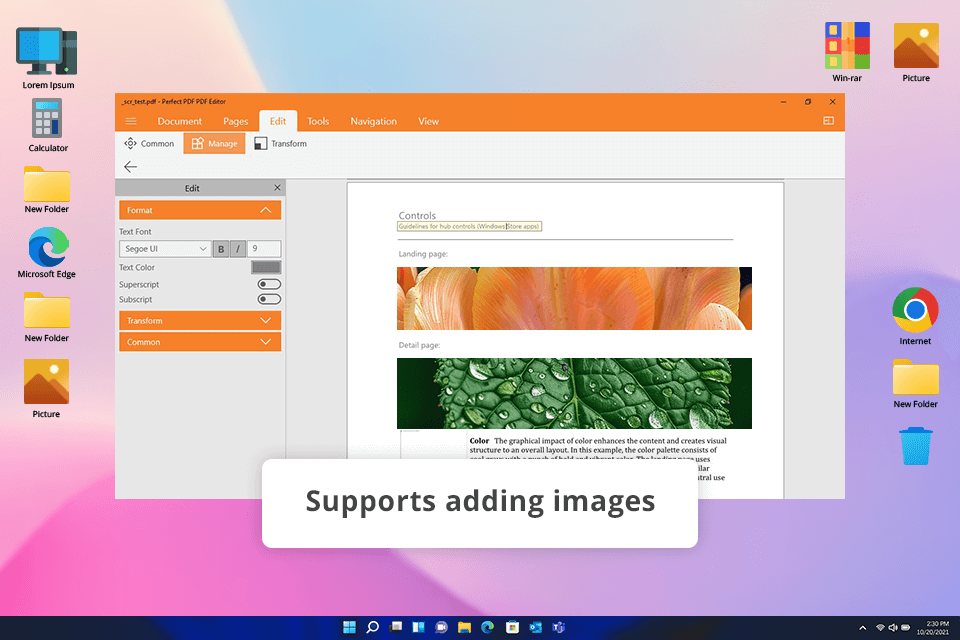Select the Edit ribbon tab
960x640 pixels.
pyautogui.click(x=278, y=121)
